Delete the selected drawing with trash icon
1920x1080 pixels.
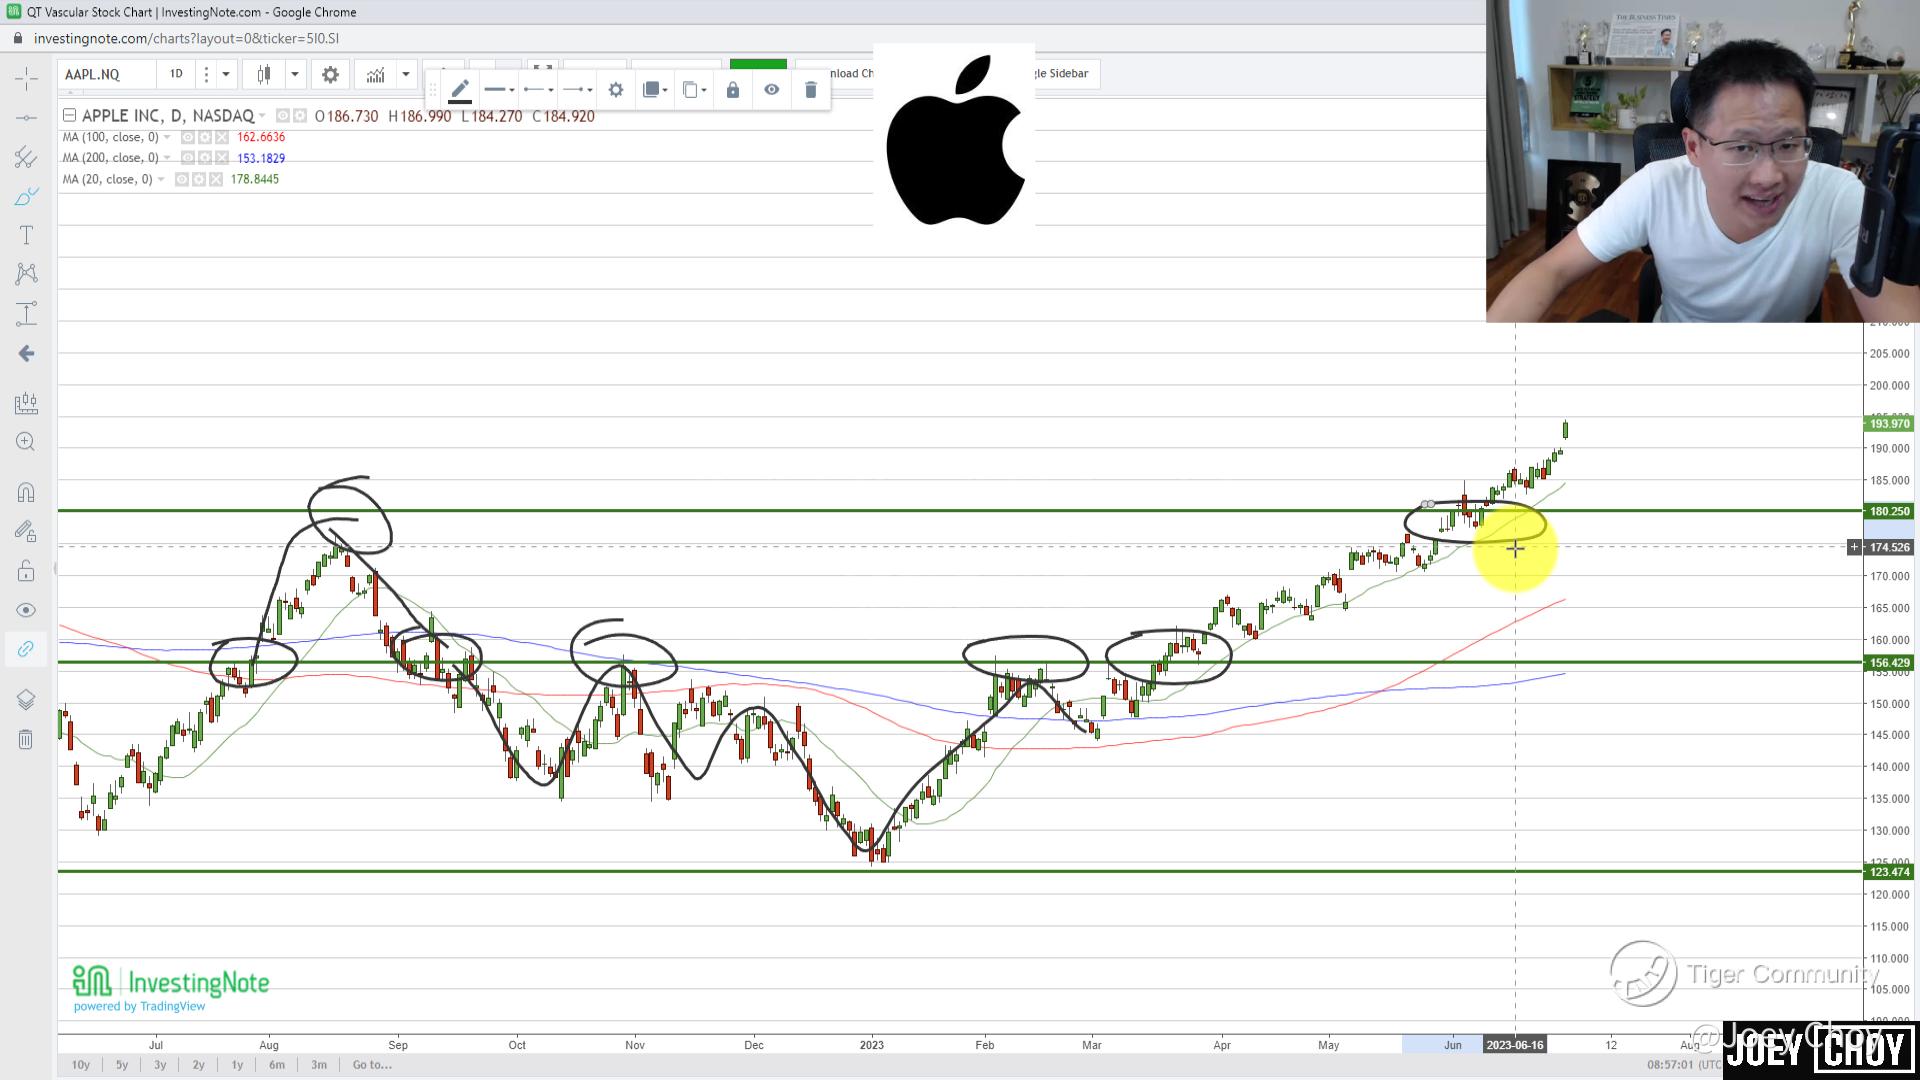811,90
